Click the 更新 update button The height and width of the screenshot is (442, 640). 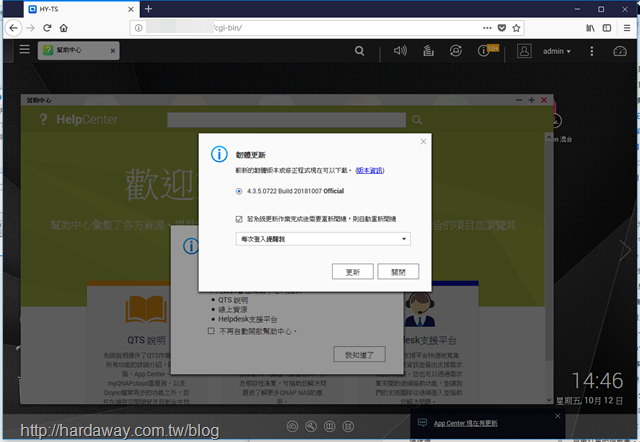coord(353,272)
